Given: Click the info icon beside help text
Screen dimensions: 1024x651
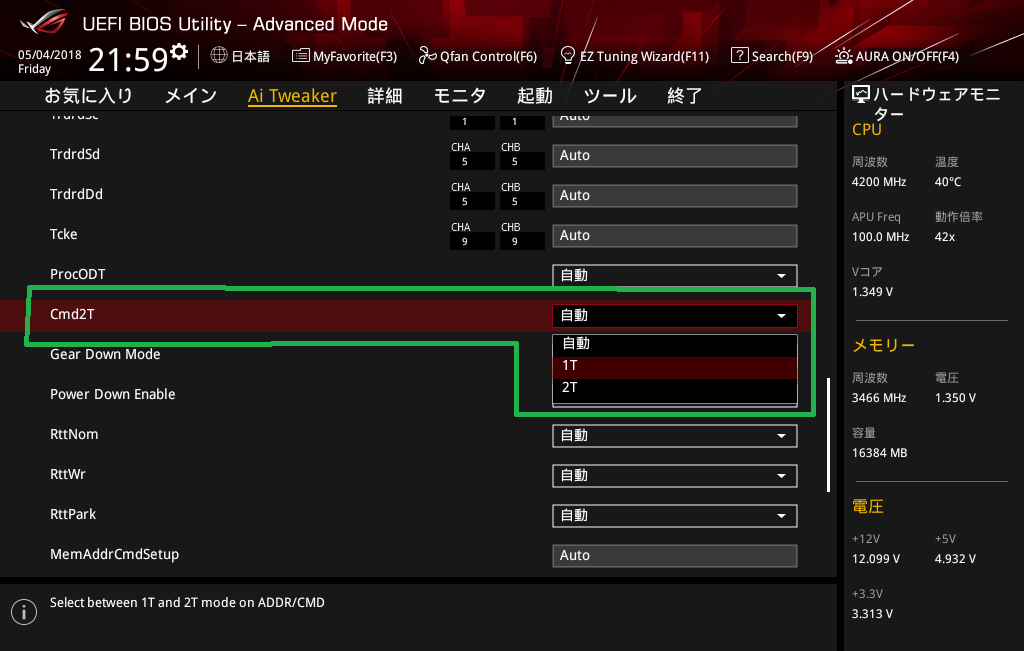Looking at the screenshot, I should click(x=24, y=612).
